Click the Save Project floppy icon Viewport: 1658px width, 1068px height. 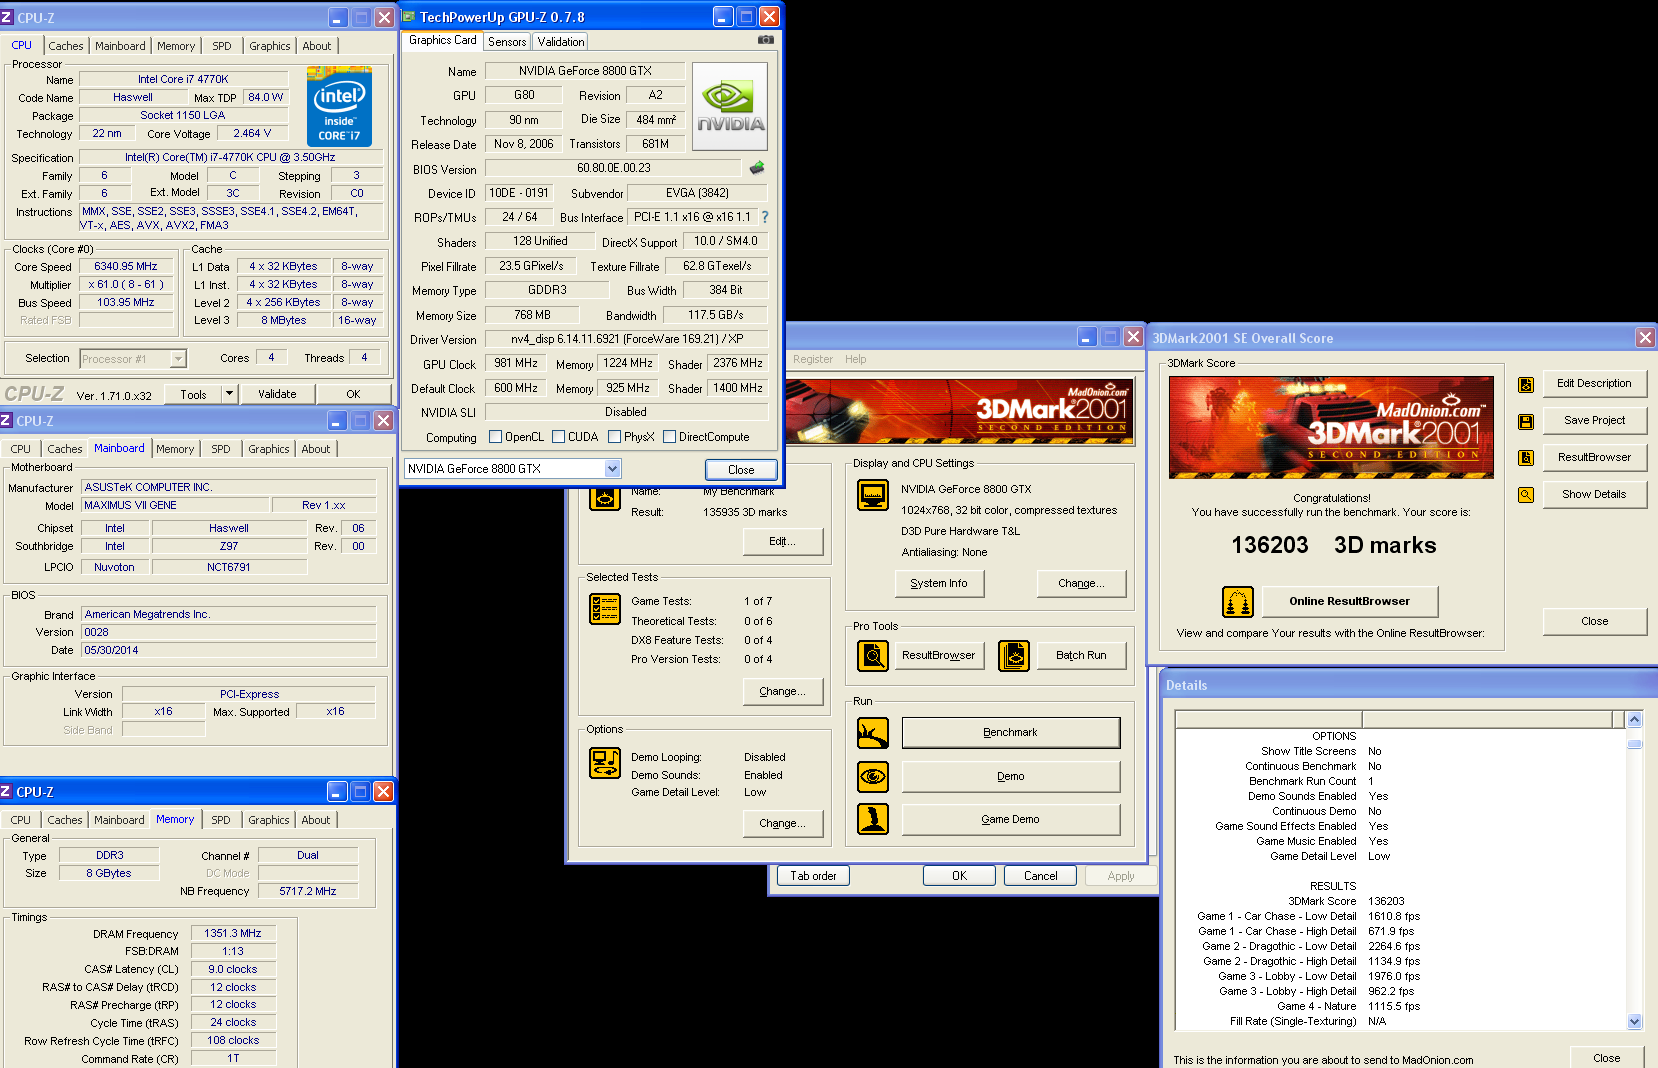[x=1526, y=421]
